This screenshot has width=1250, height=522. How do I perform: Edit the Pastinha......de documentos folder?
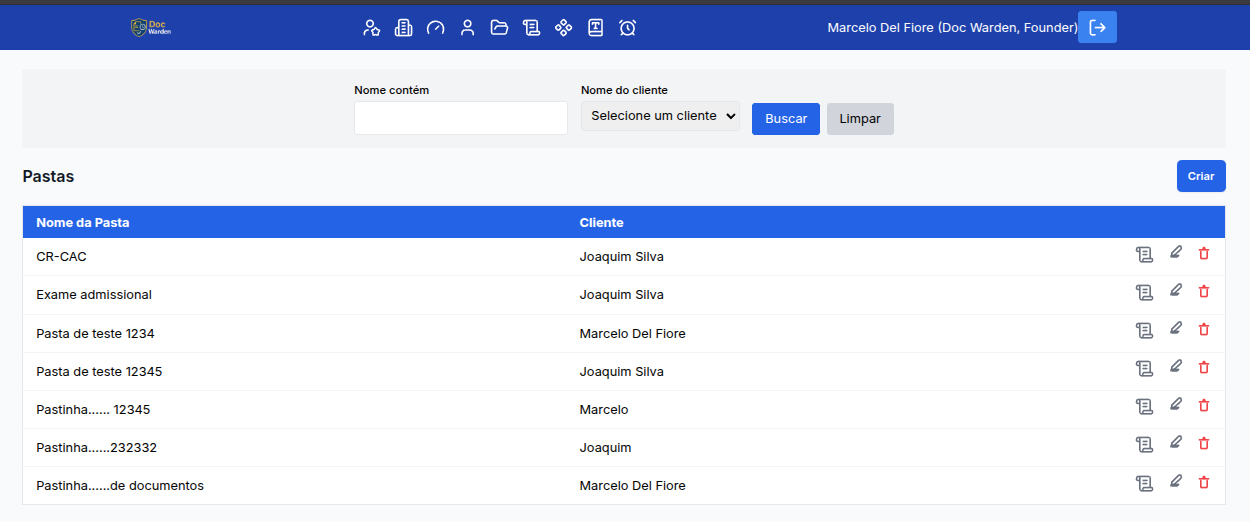tap(1176, 482)
